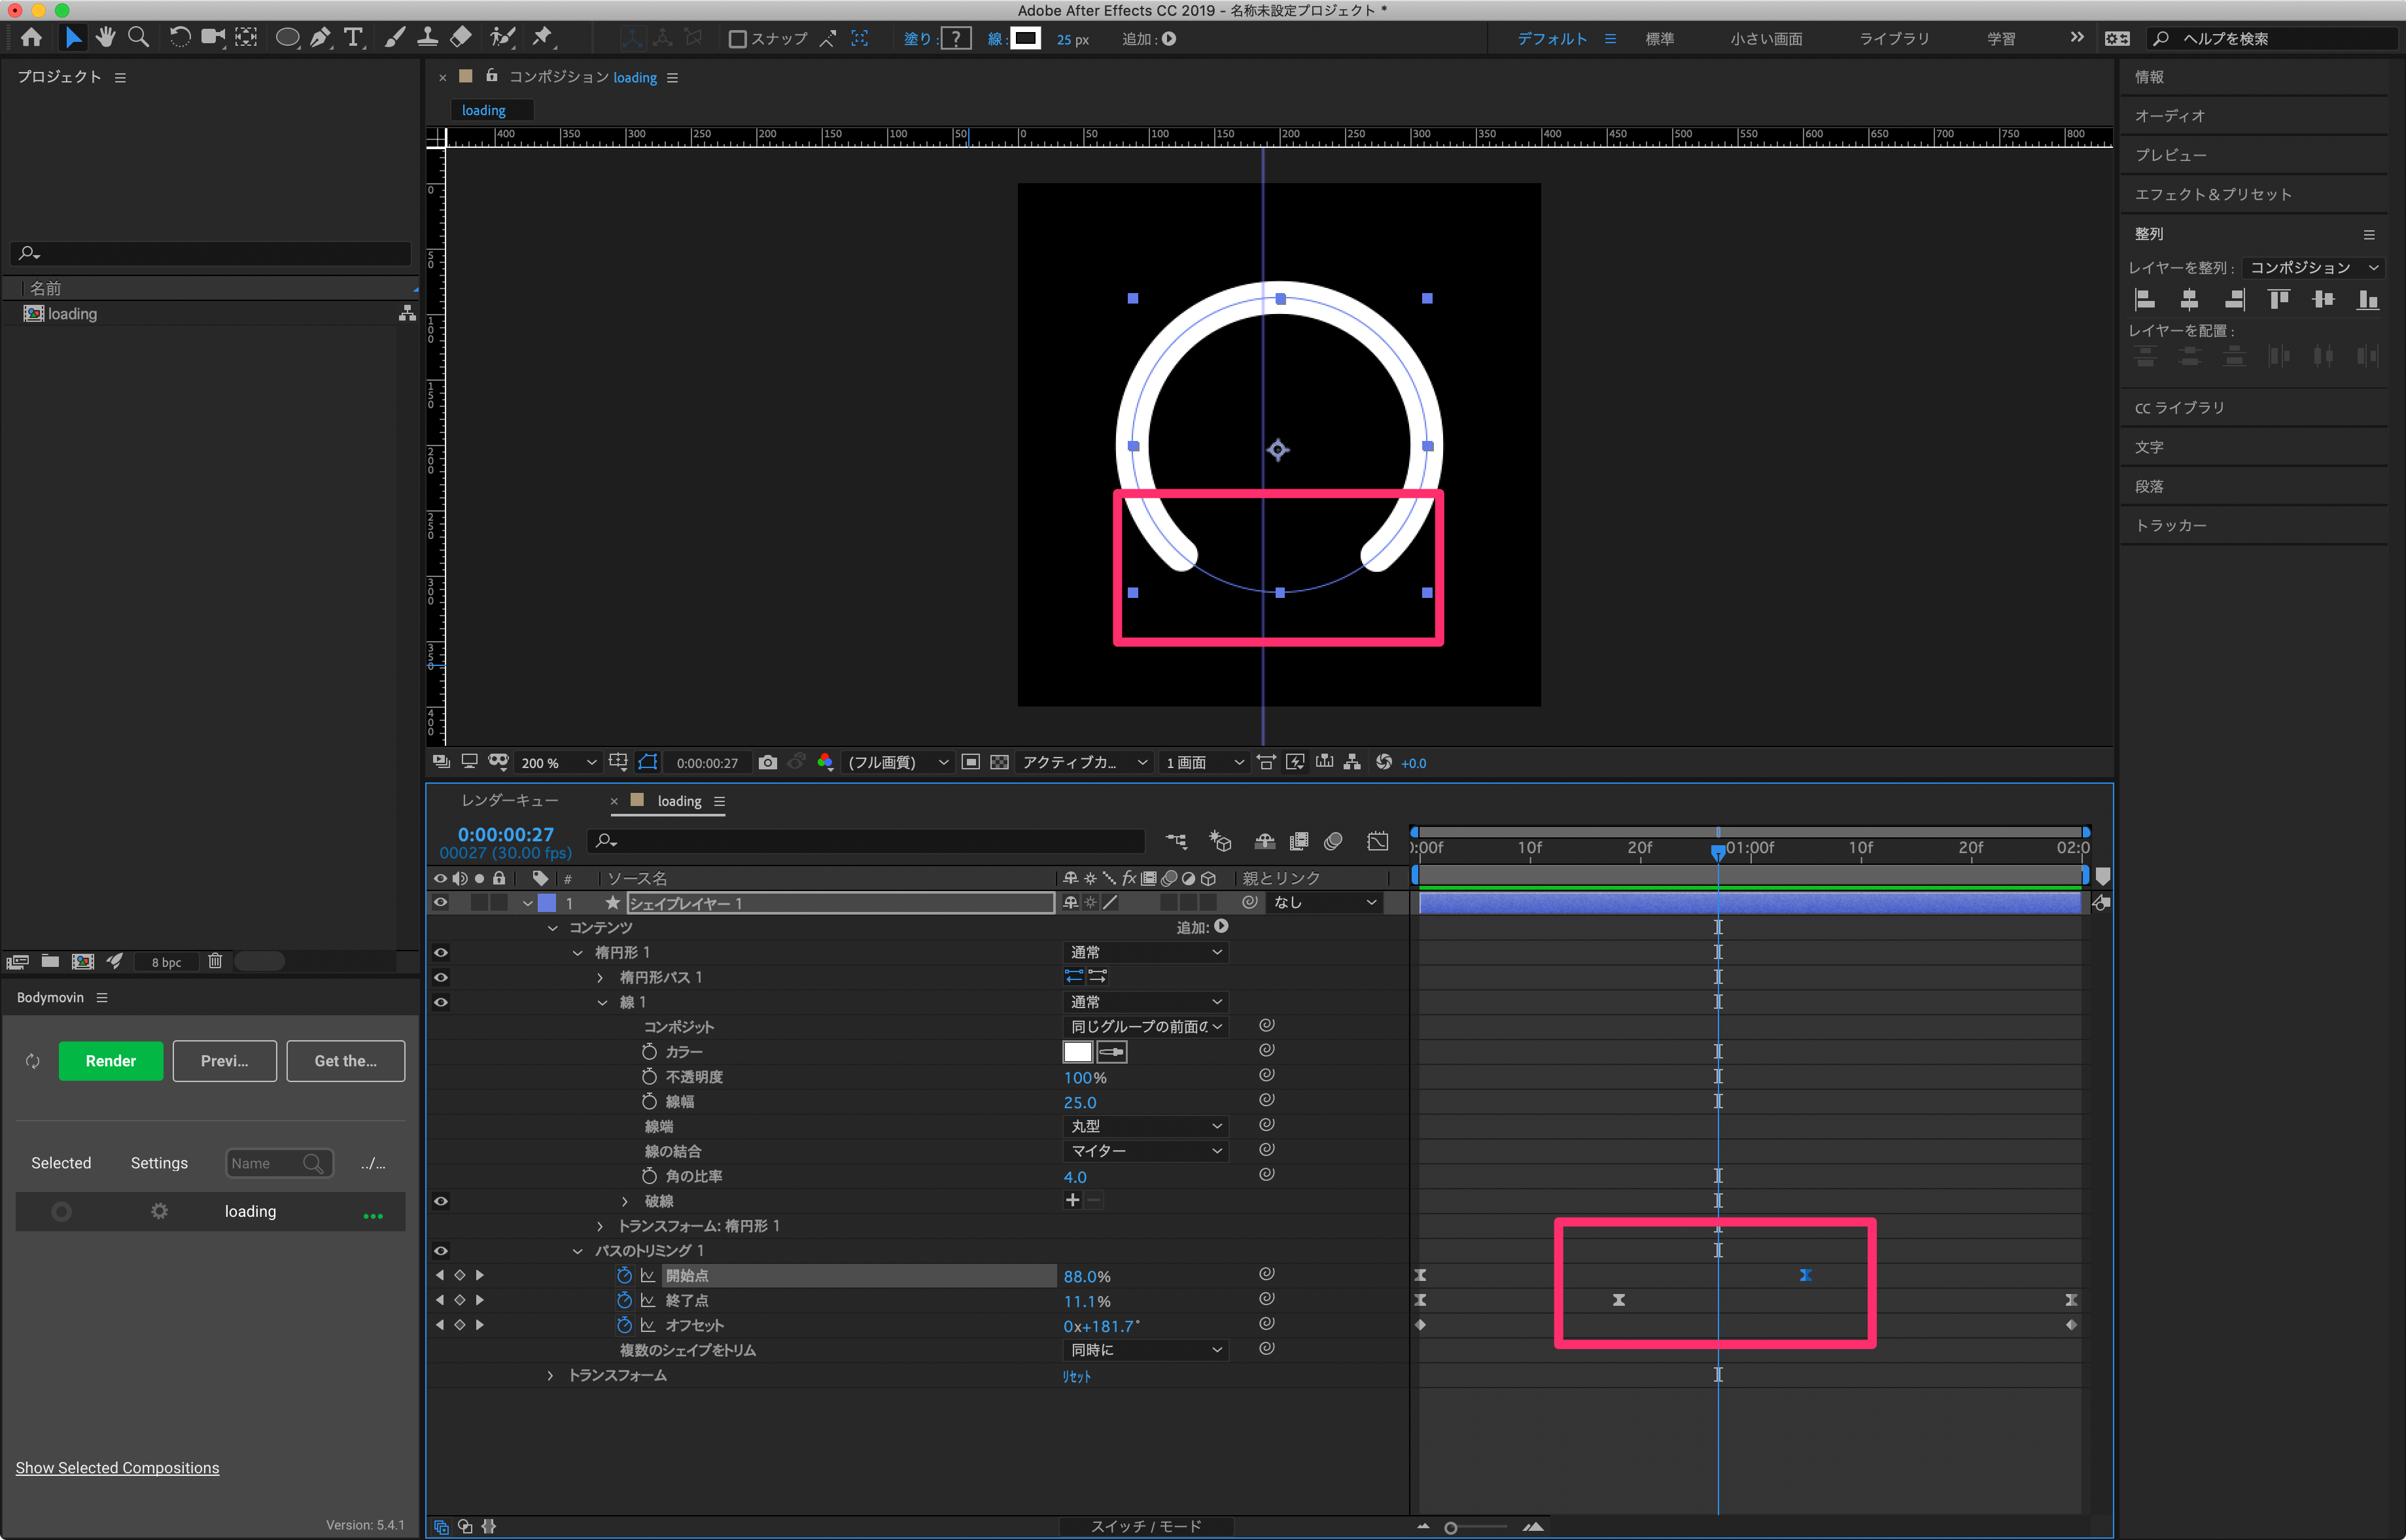This screenshot has width=2406, height=1540.
Task: Toggle visibility of 線 1 stroke
Action: (440, 1003)
